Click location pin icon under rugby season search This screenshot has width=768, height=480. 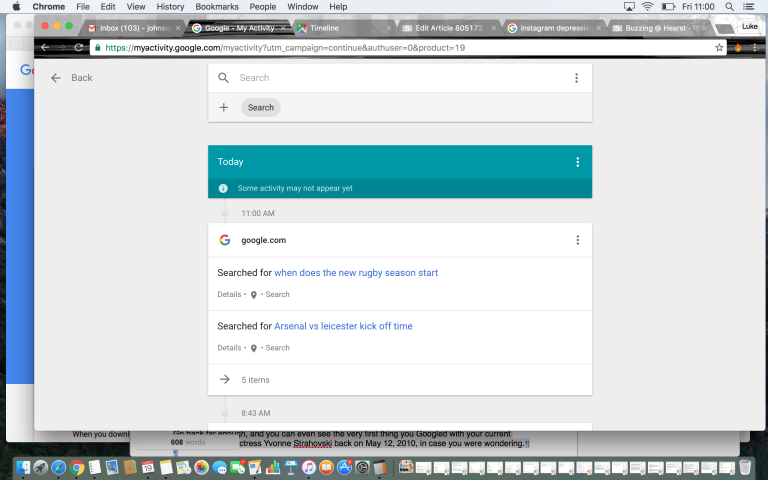254,295
